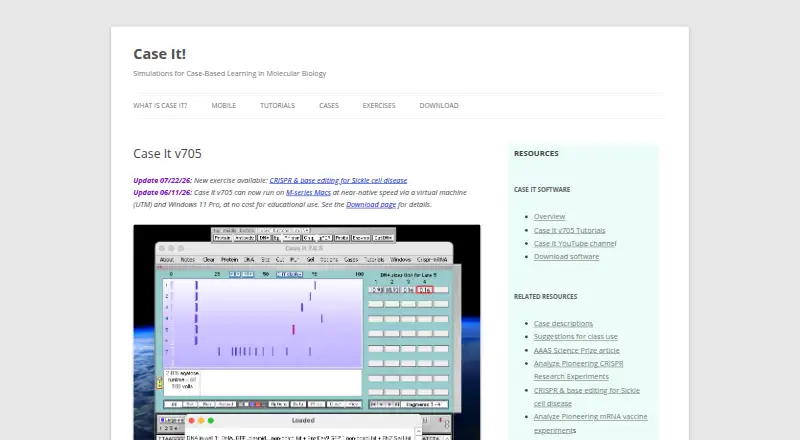Click the CASE IT SOFTWARE sidebar heading
The height and width of the screenshot is (440, 800).
point(542,189)
